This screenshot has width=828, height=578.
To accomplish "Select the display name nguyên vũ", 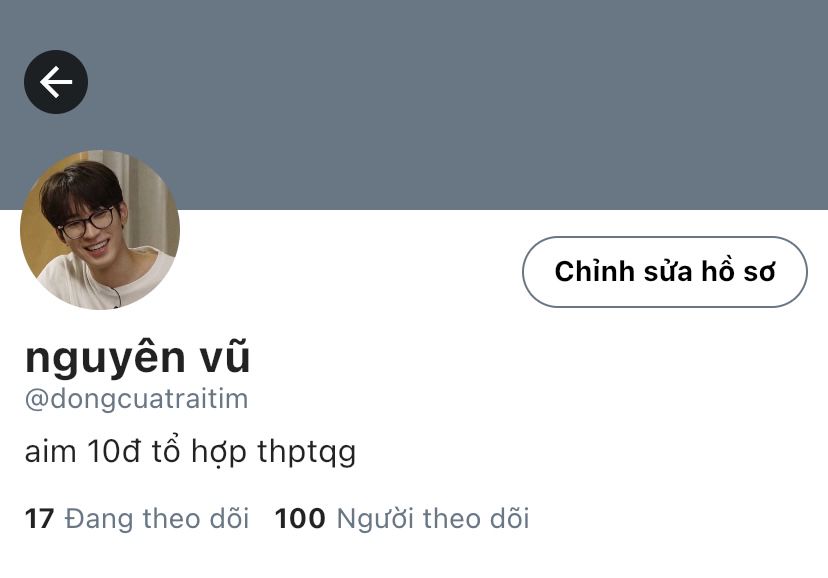I will point(137,357).
